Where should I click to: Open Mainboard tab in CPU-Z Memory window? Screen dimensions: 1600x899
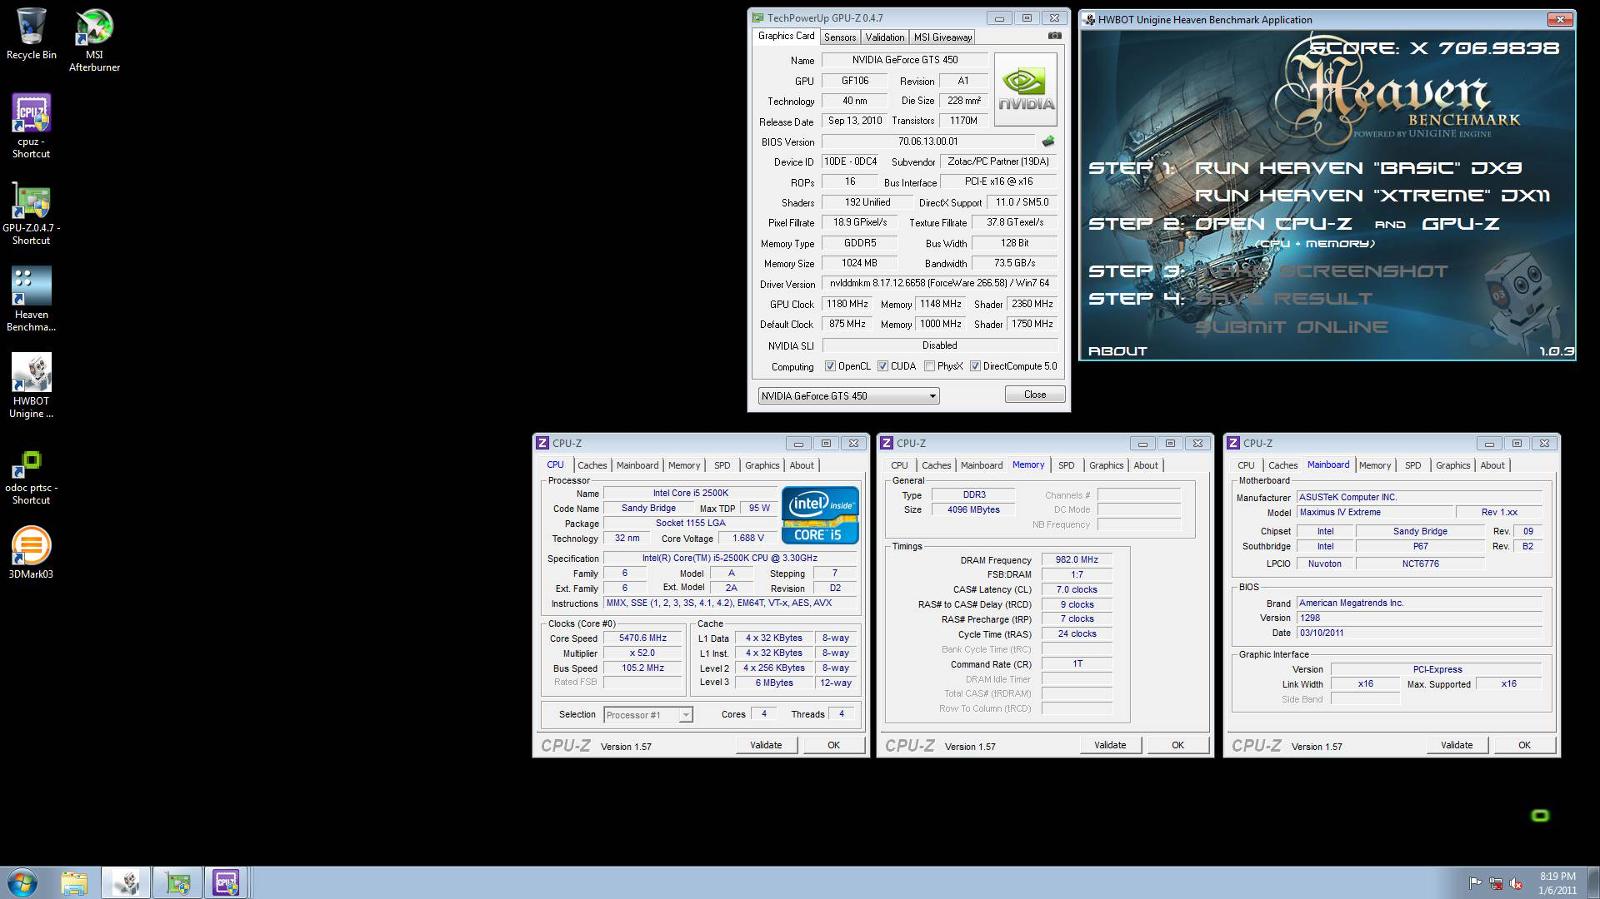click(981, 465)
